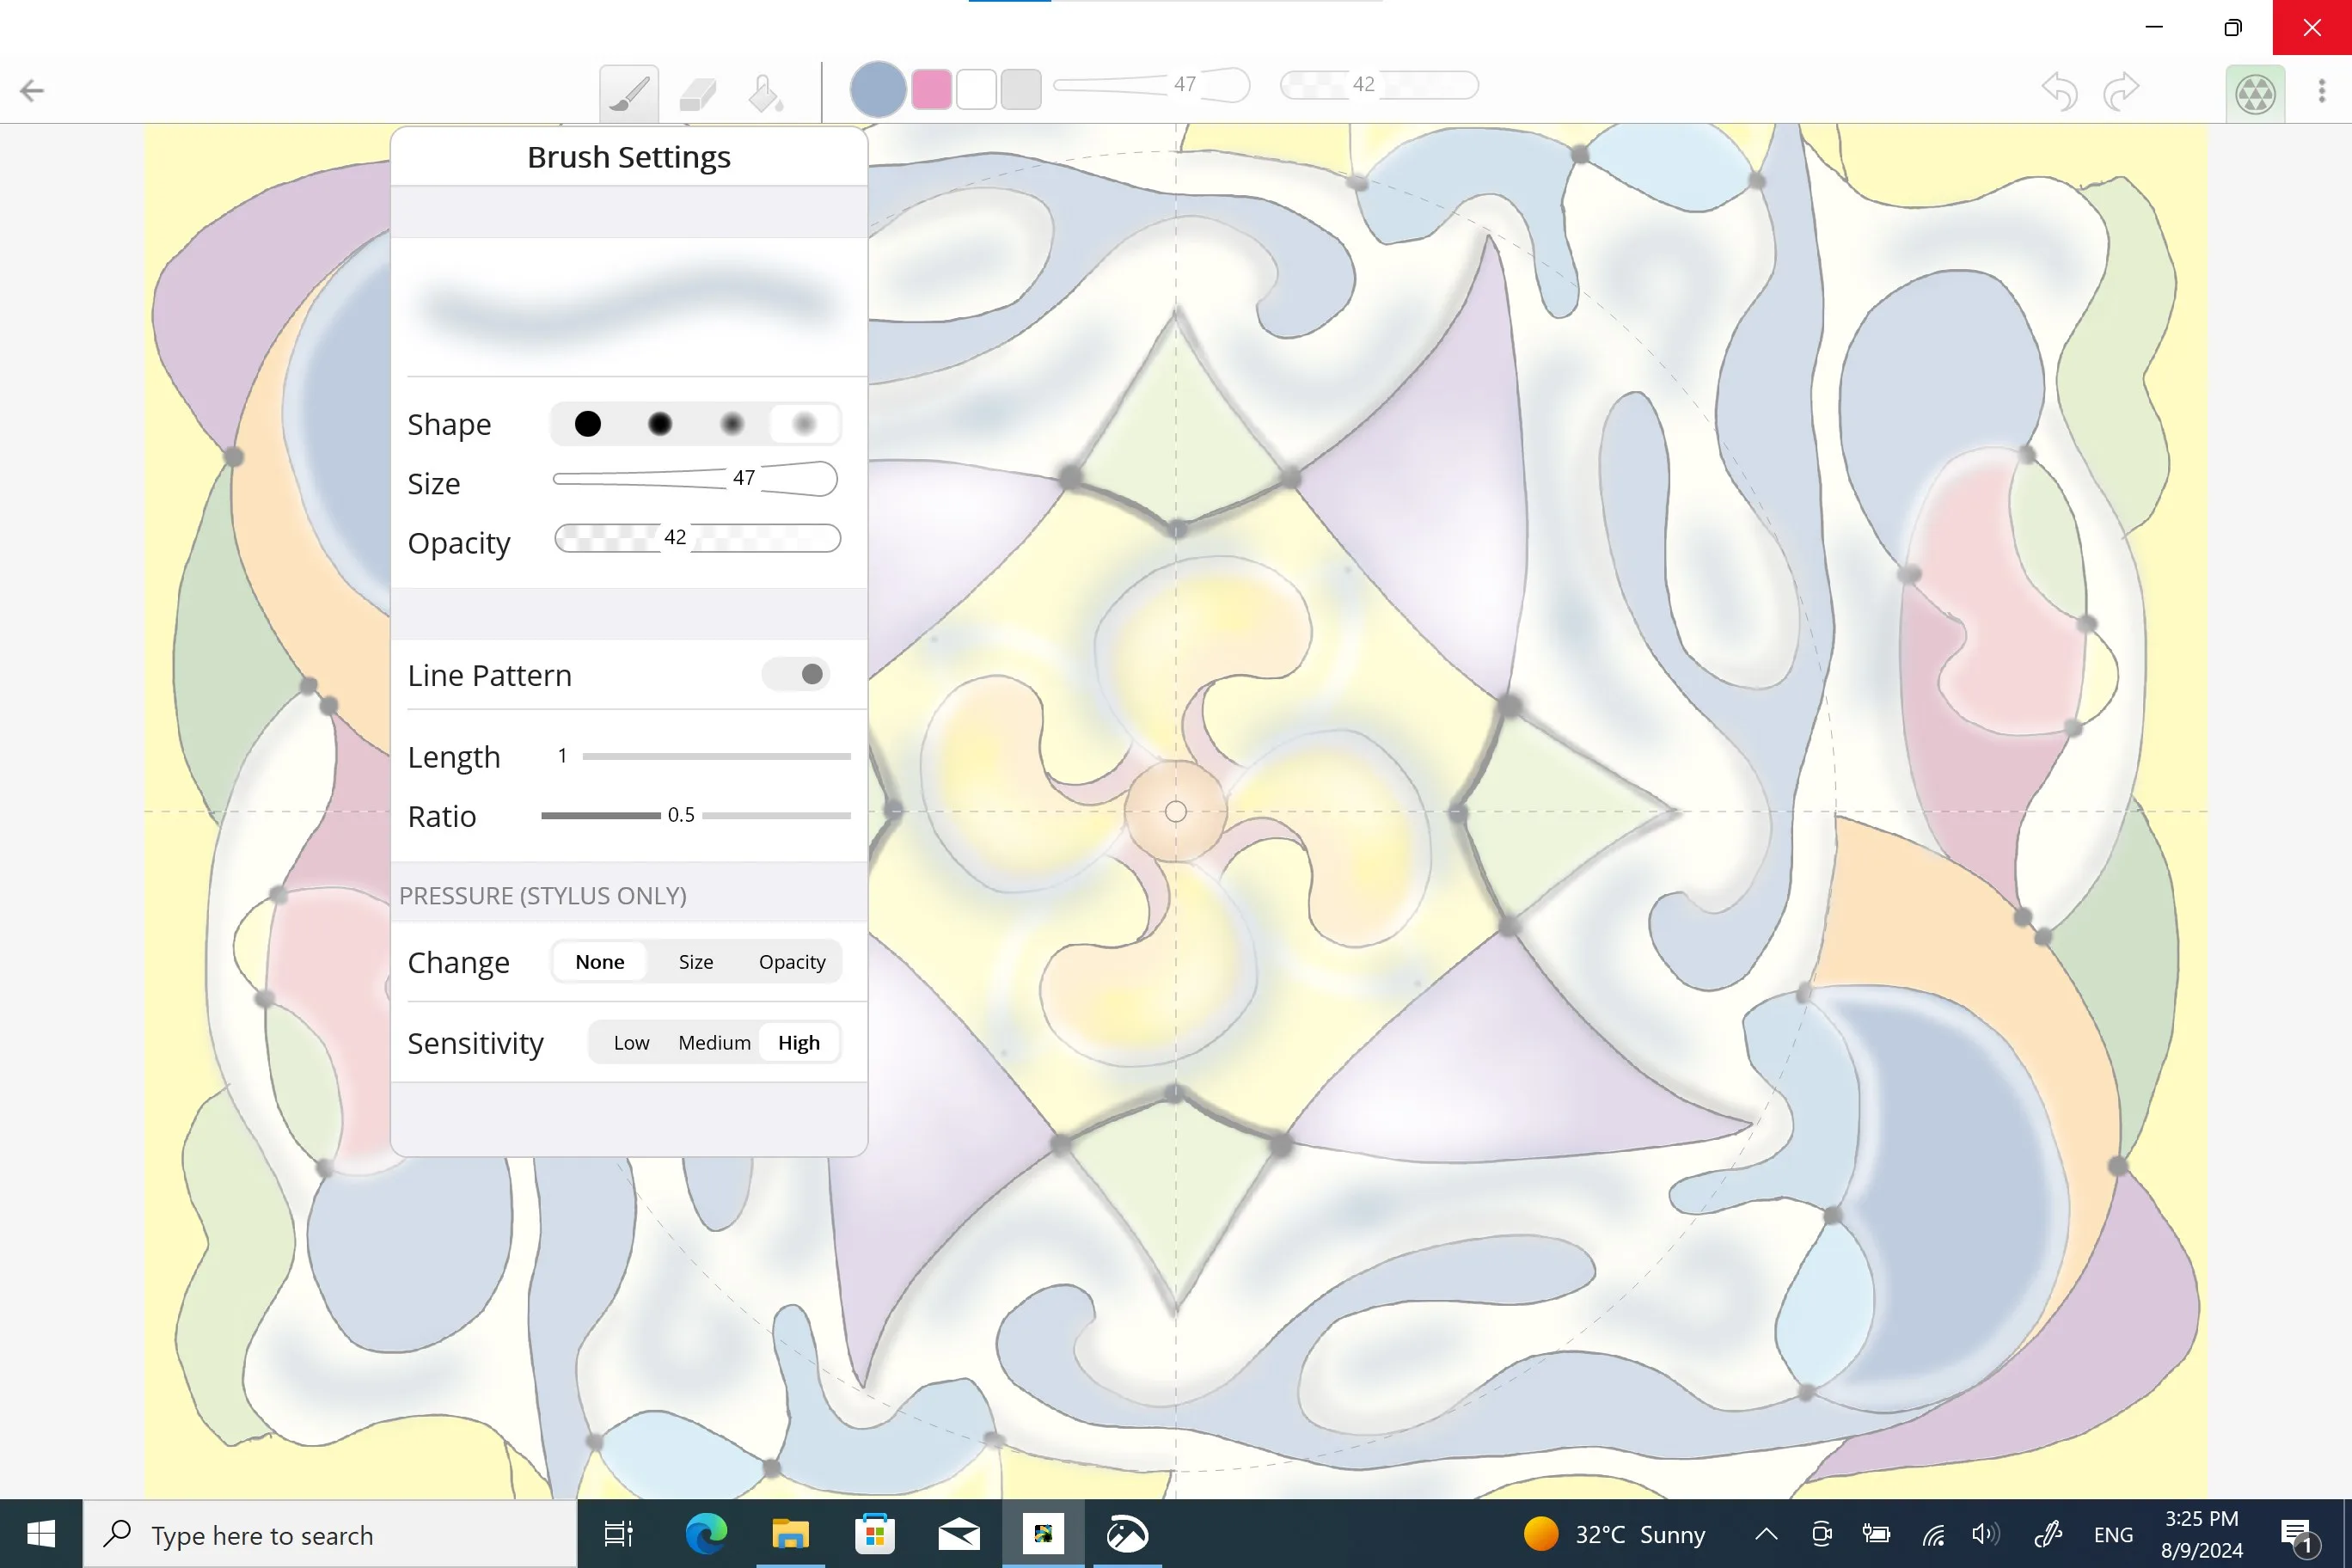Open the notification center icon
The width and height of the screenshot is (2352, 1568).
point(2297,1536)
